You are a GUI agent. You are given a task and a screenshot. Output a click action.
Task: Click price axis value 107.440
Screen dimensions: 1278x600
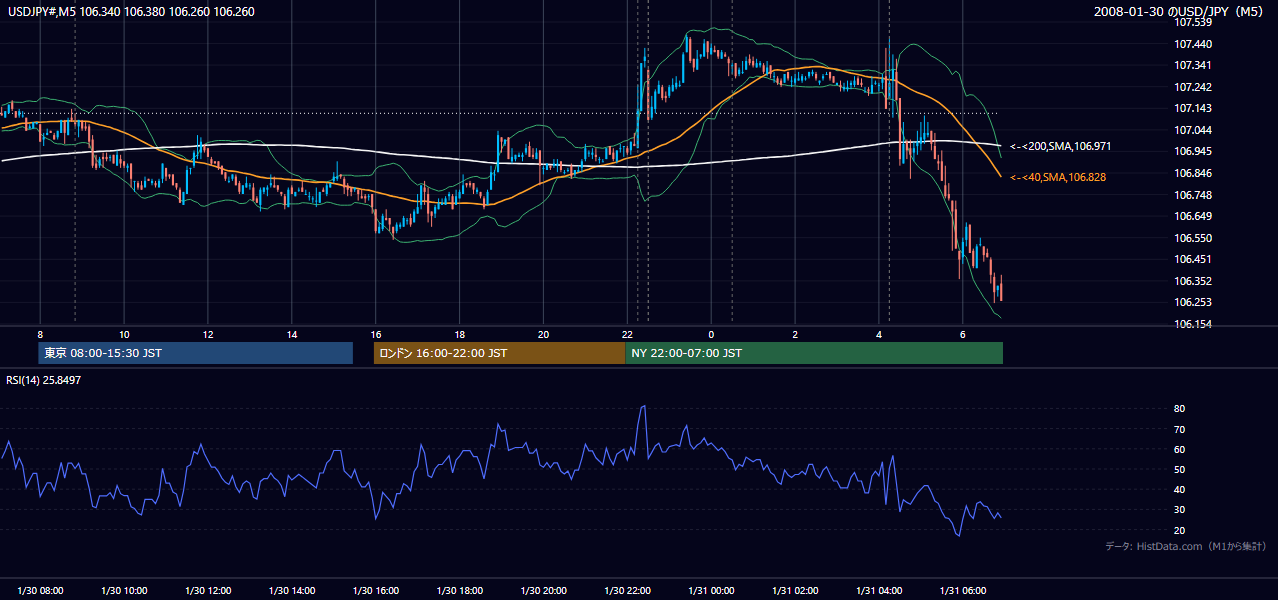coord(1193,44)
